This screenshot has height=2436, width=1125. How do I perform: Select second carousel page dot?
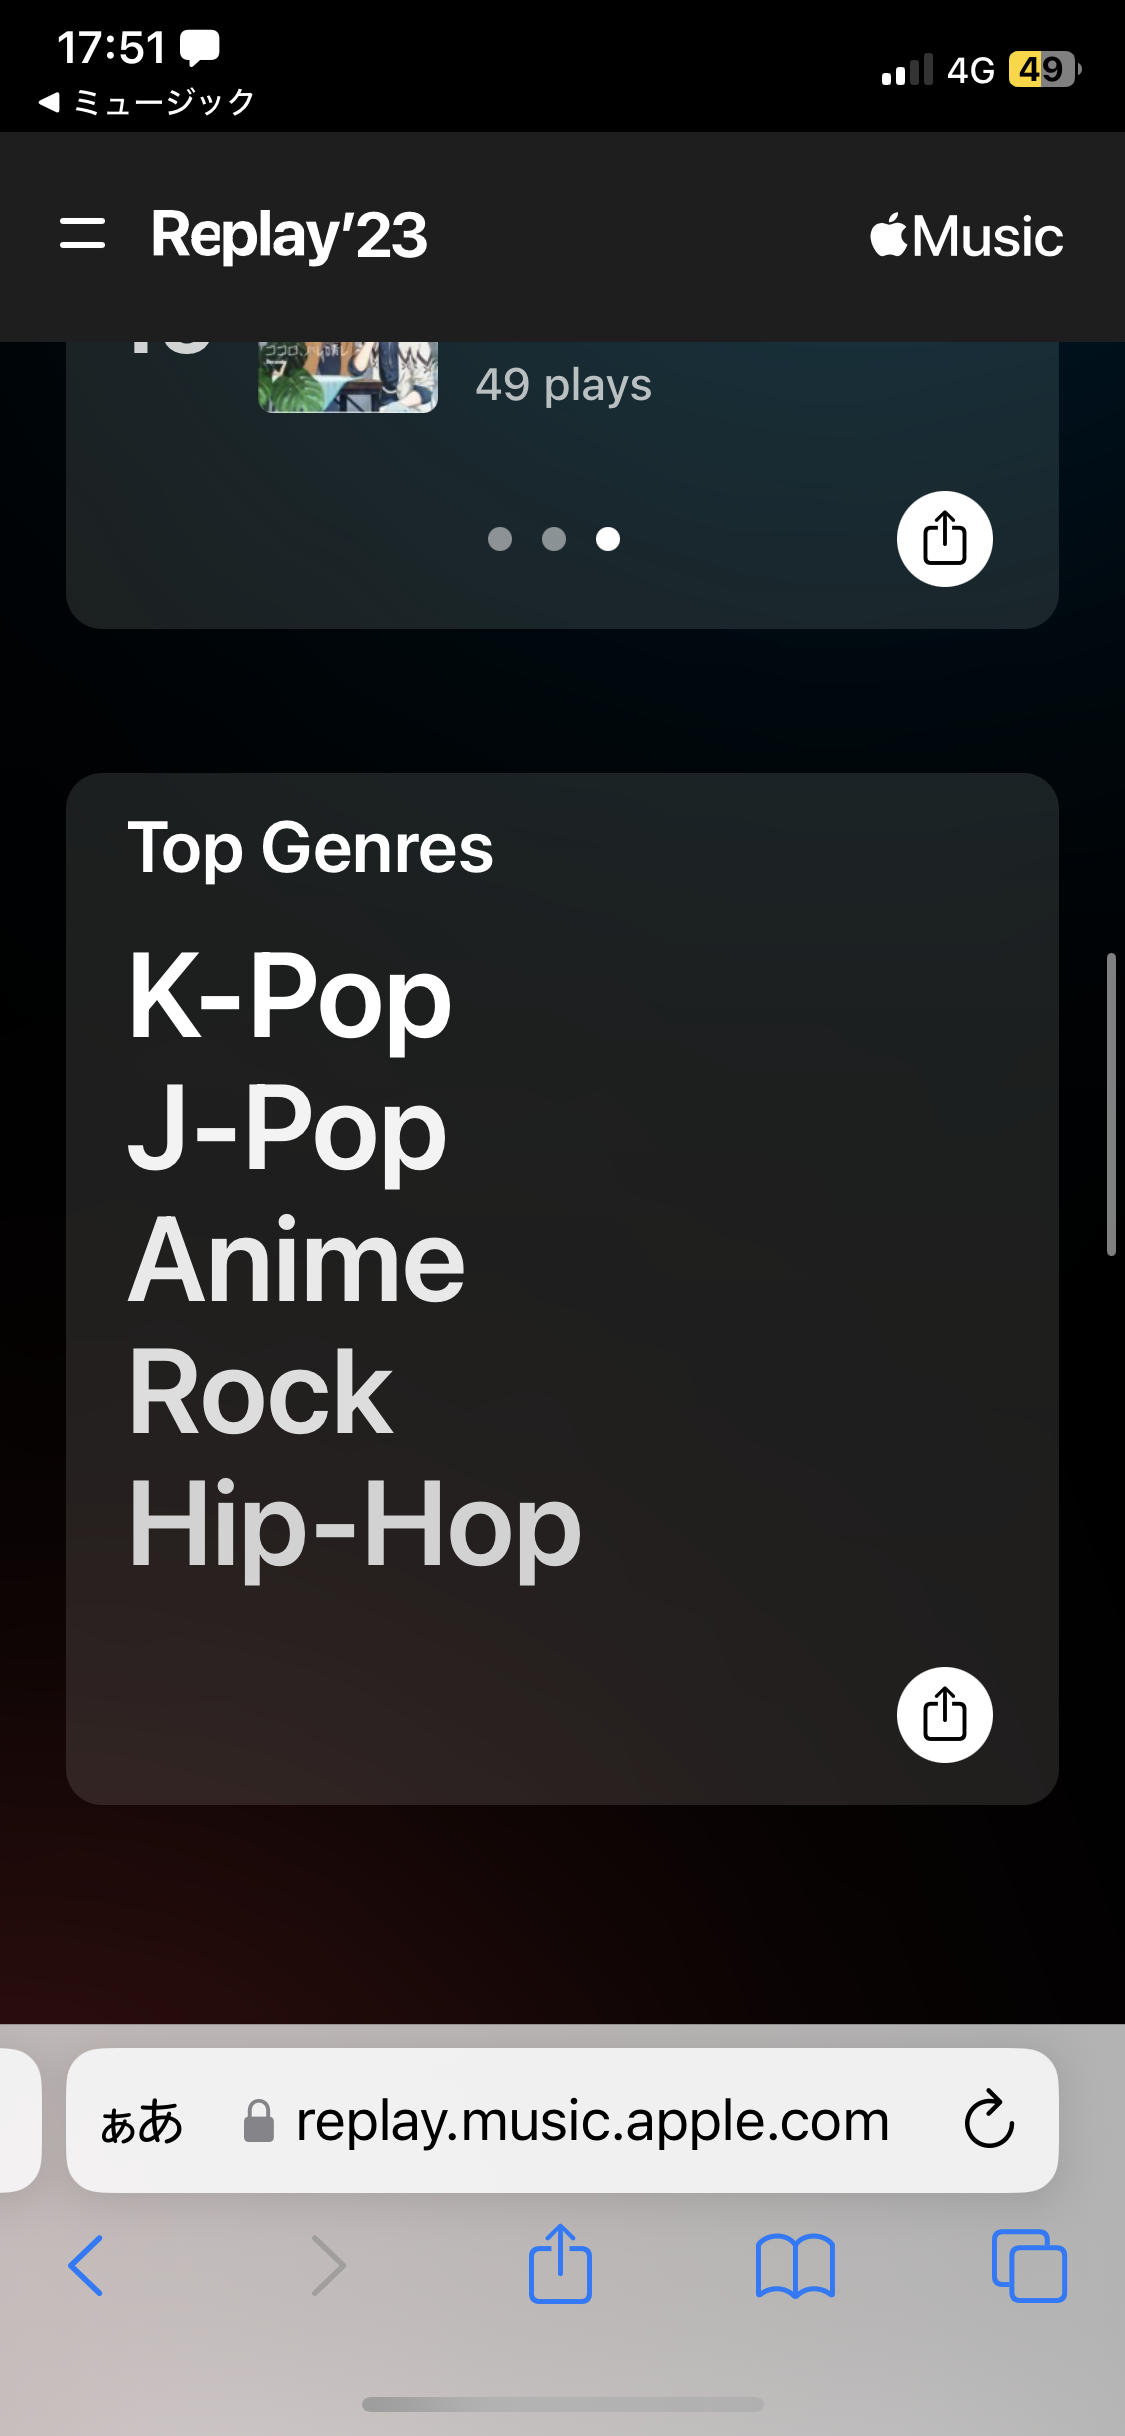pos(554,539)
